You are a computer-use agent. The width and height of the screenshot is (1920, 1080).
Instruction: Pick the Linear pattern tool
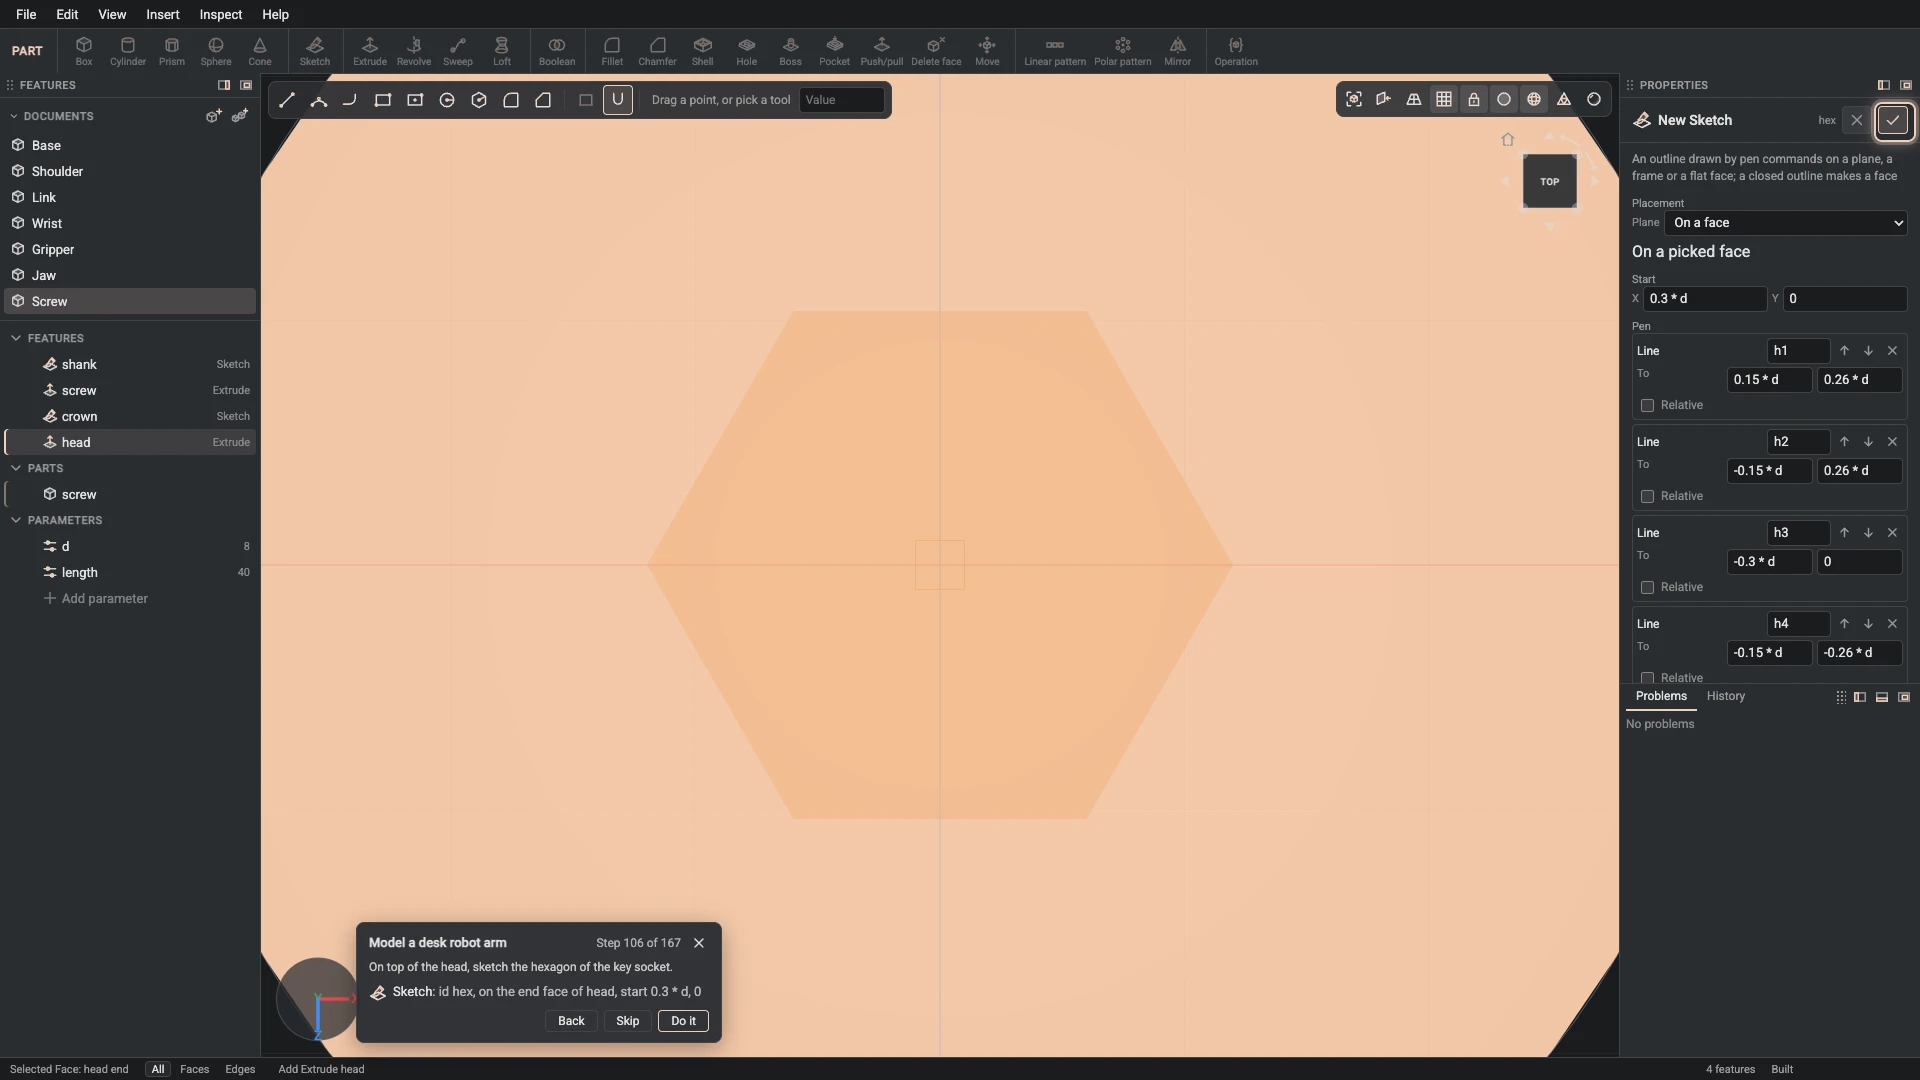[x=1055, y=51]
